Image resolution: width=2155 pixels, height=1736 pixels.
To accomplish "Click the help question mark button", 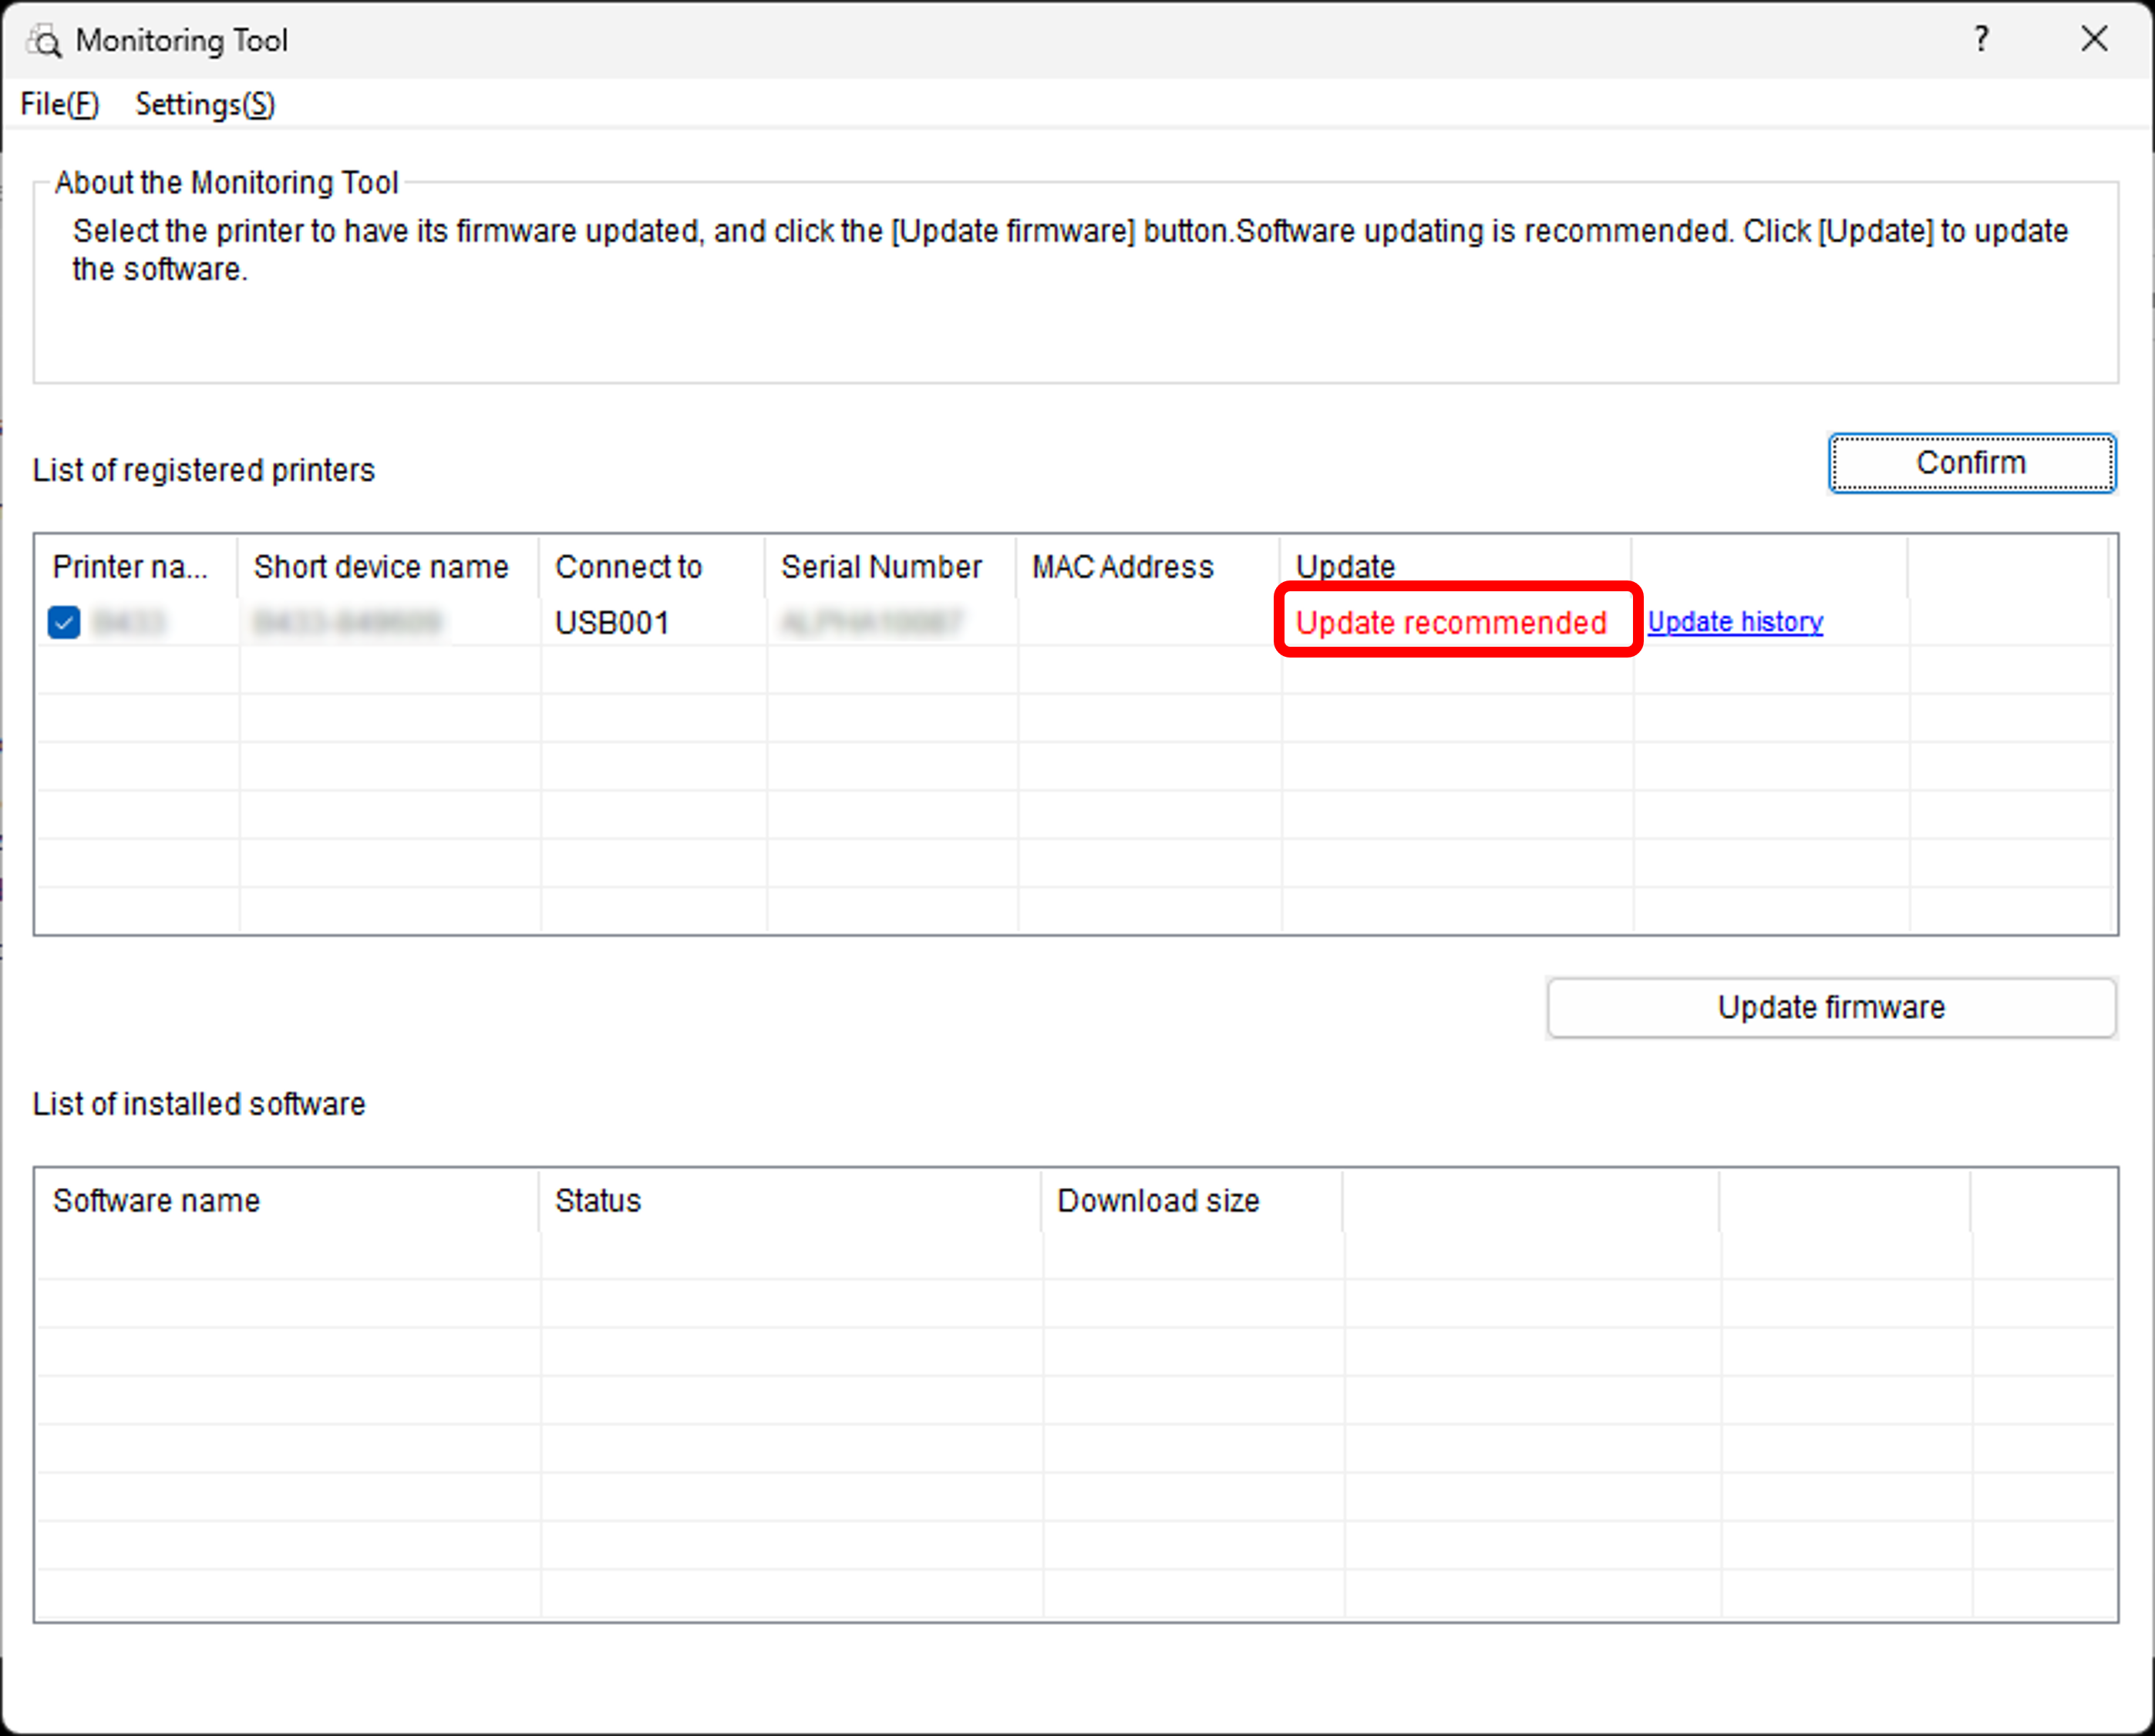I will click(1981, 39).
